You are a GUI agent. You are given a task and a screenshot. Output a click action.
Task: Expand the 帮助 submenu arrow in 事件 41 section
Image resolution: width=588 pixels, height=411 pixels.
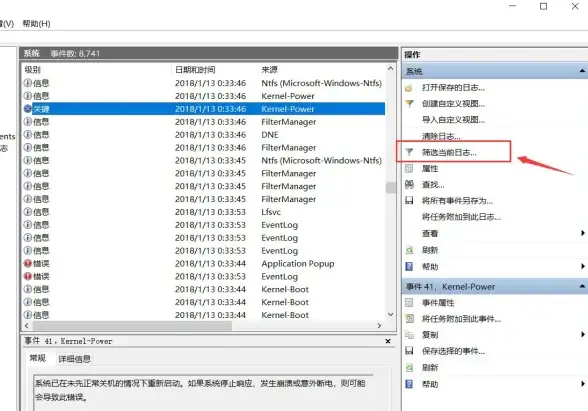[x=583, y=384]
